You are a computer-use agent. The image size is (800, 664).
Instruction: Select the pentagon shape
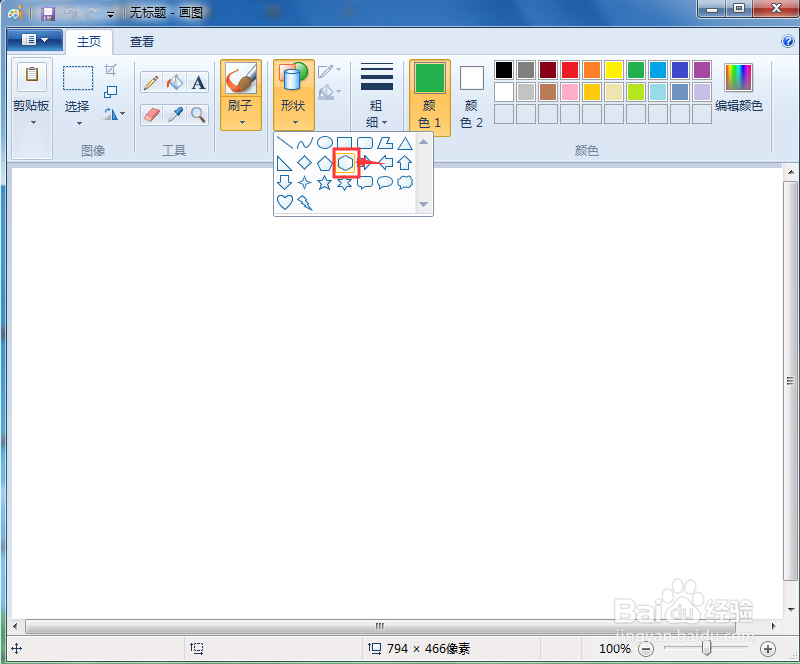pyautogui.click(x=324, y=163)
